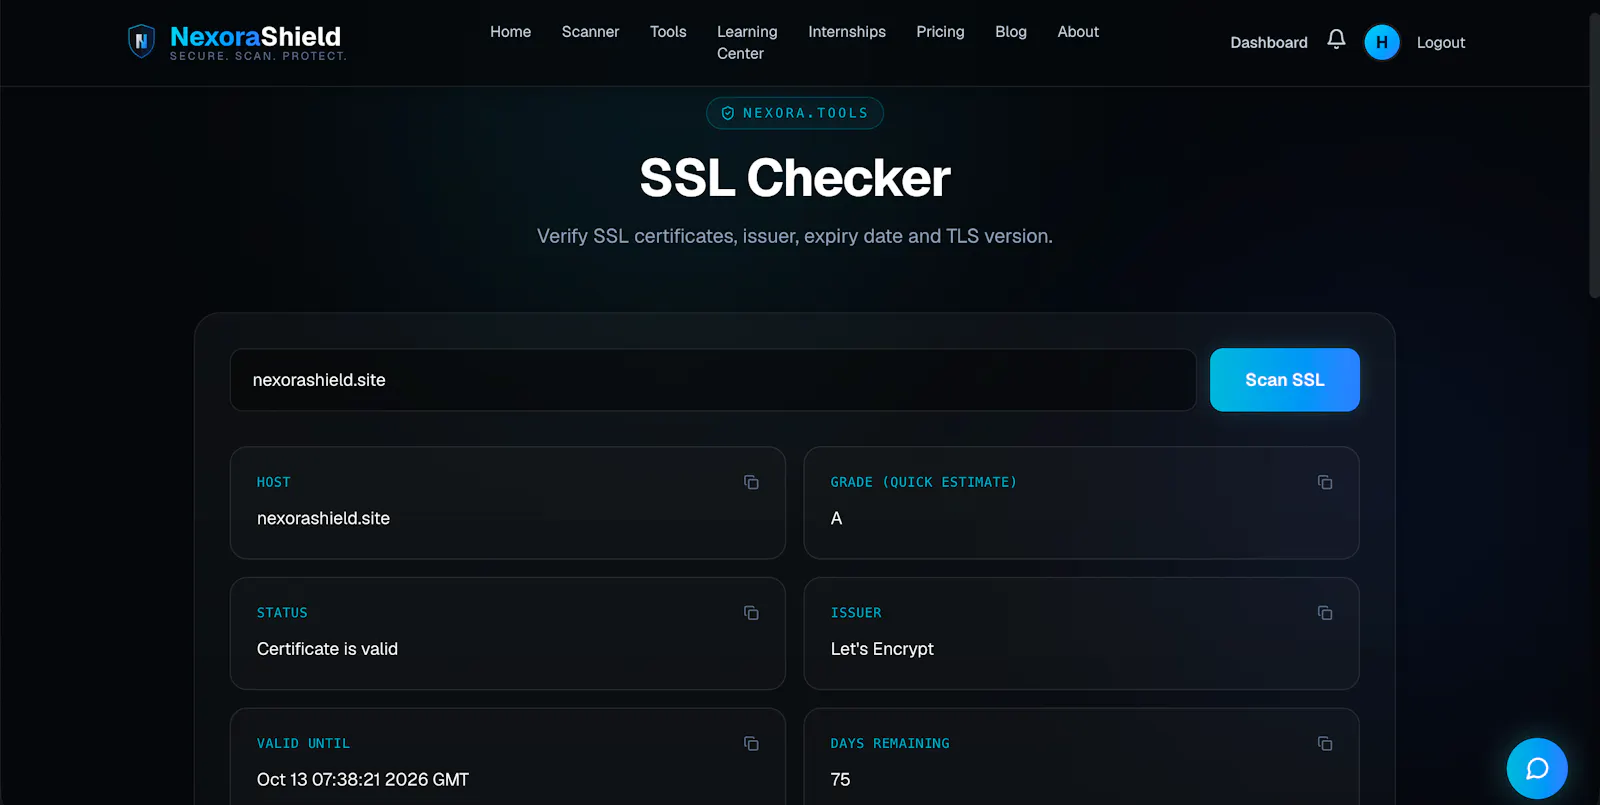Open the Blog page
Image resolution: width=1600 pixels, height=805 pixels.
click(1011, 32)
